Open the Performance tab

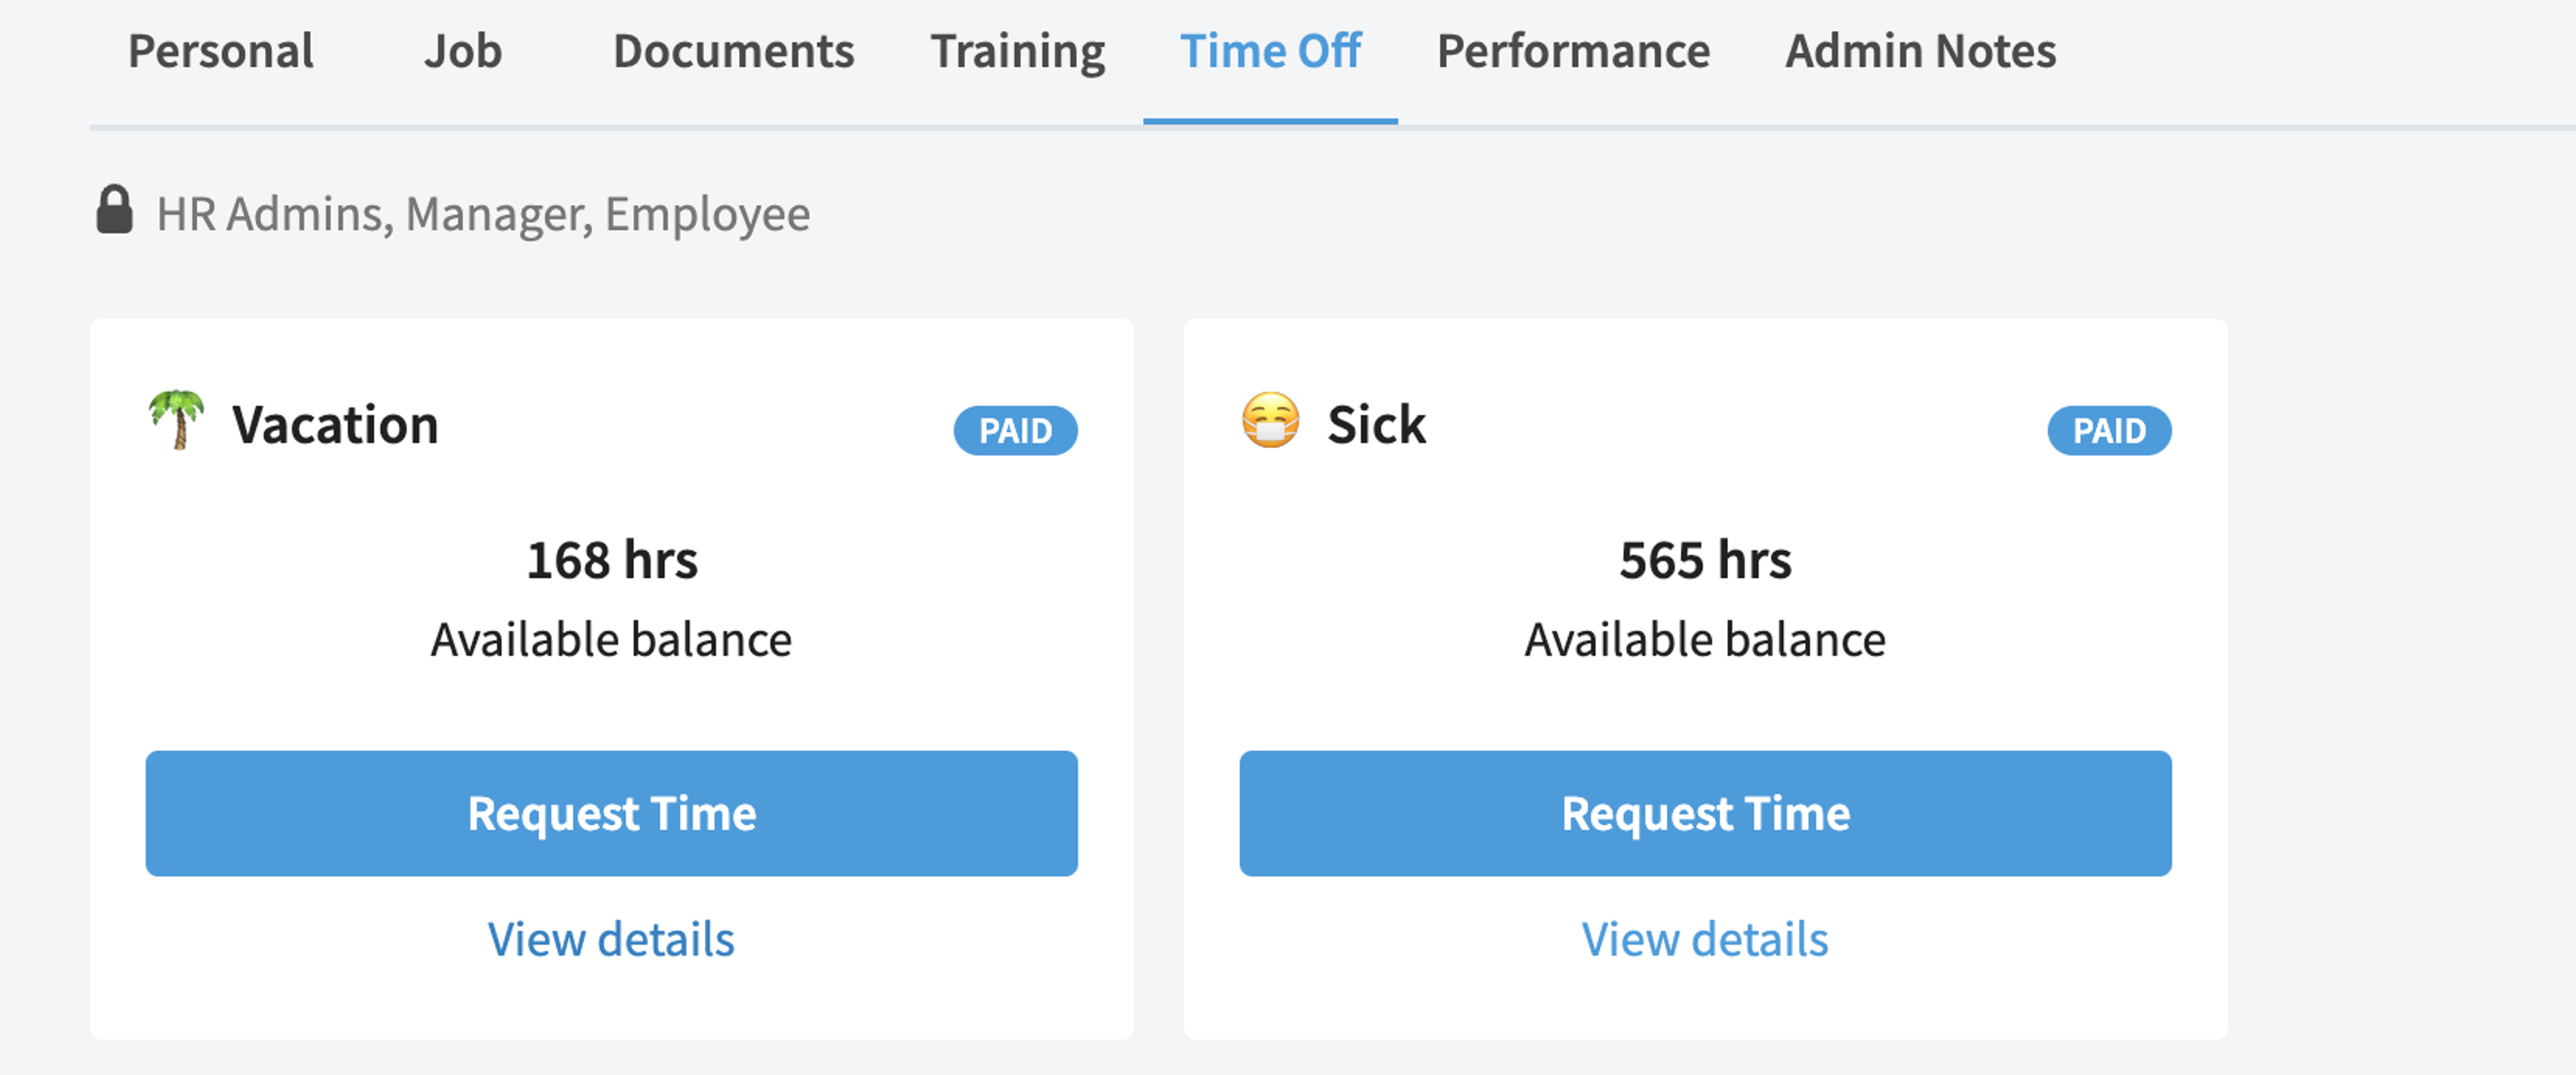(1573, 51)
